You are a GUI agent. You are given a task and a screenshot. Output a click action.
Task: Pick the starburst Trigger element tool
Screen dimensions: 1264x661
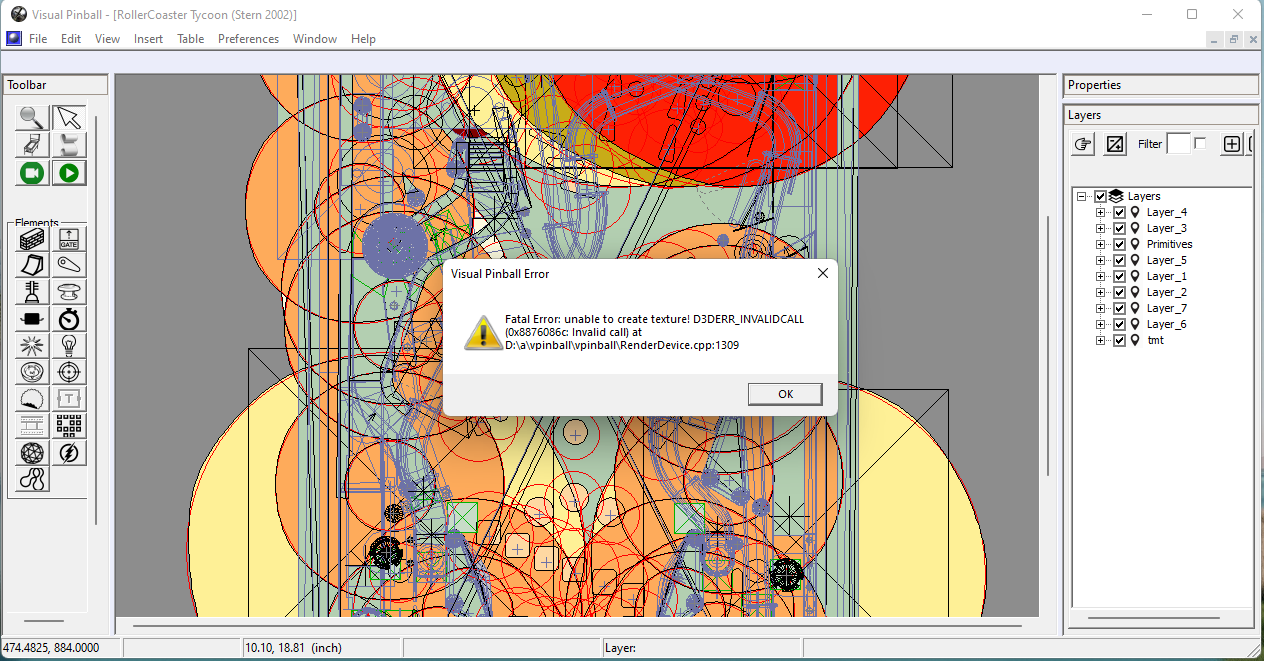coord(32,346)
